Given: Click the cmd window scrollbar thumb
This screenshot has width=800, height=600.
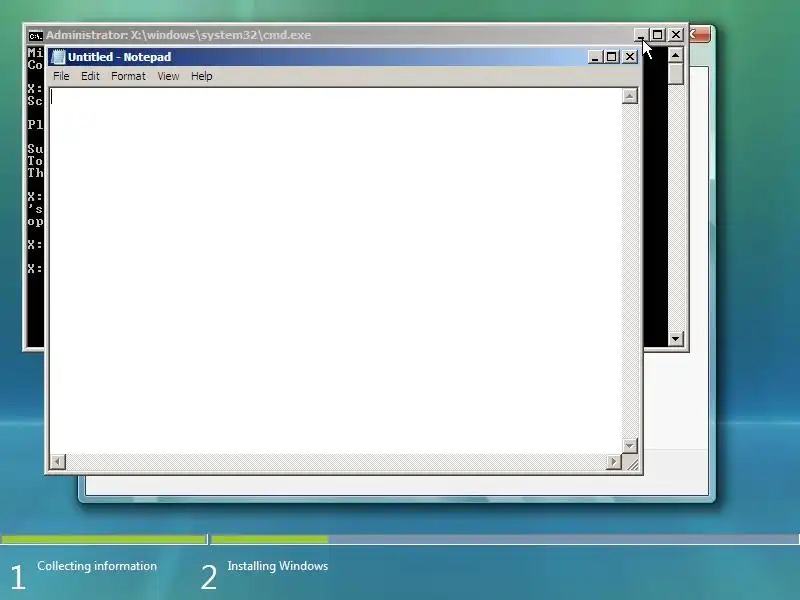Looking at the screenshot, I should [676, 74].
